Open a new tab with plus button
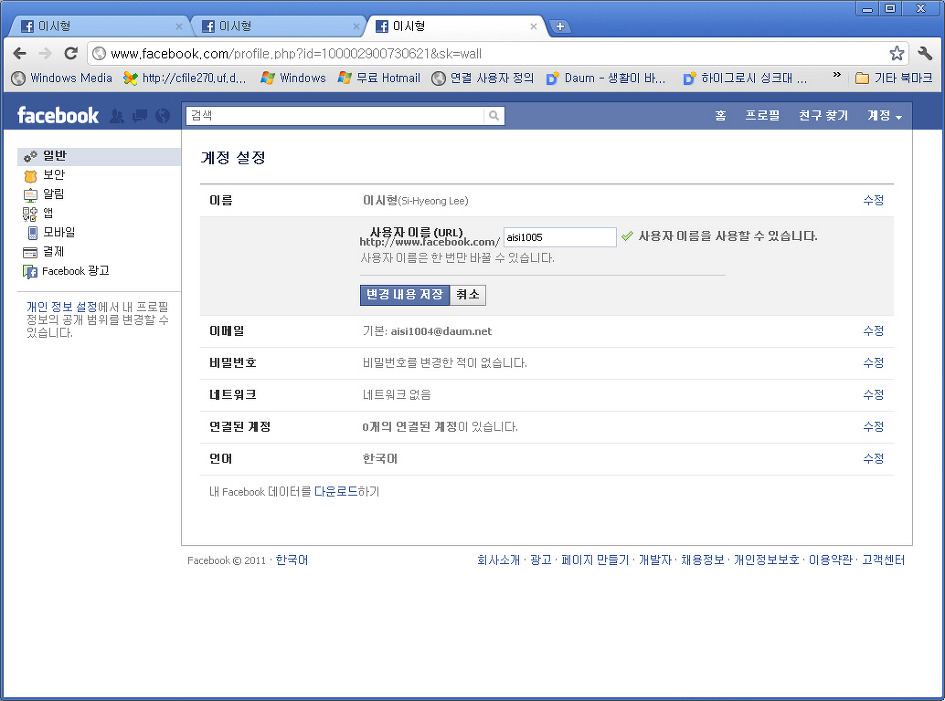This screenshot has width=945, height=701. tap(560, 27)
